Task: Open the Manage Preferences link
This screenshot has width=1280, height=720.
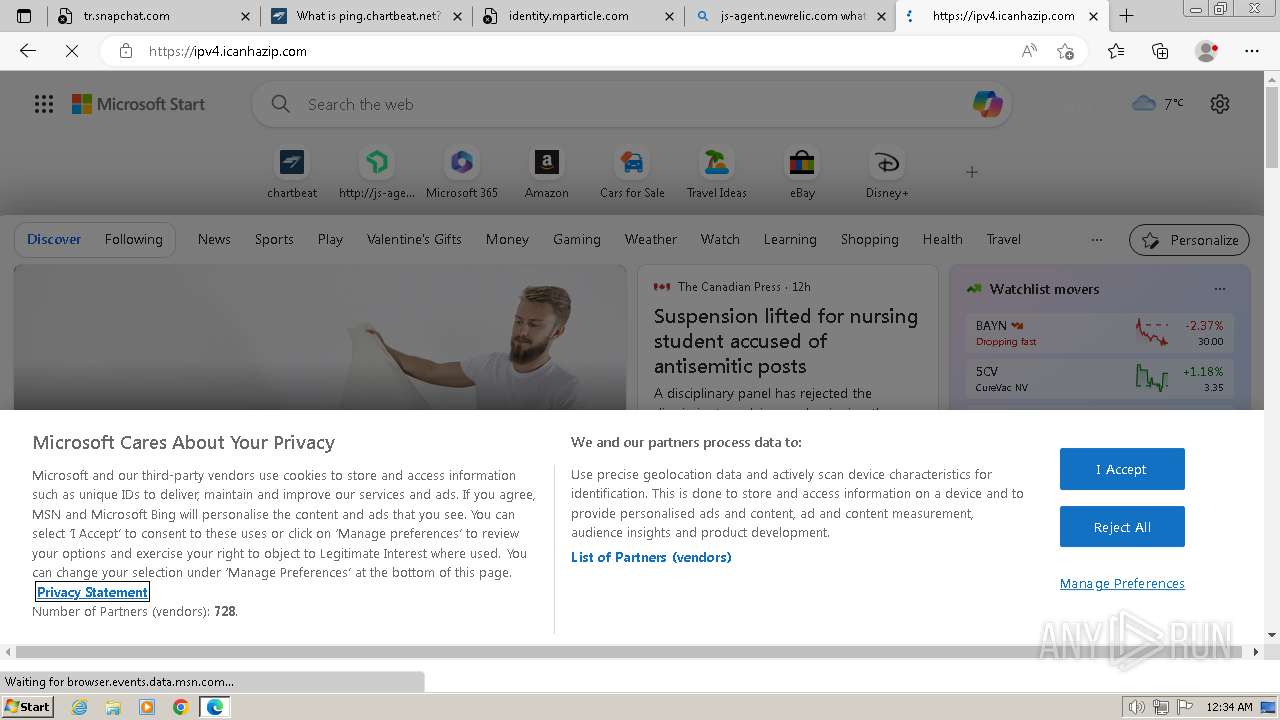Action: pyautogui.click(x=1122, y=584)
